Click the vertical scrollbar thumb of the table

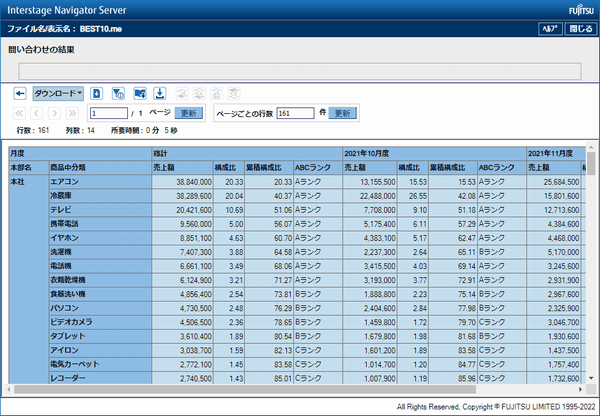591,163
